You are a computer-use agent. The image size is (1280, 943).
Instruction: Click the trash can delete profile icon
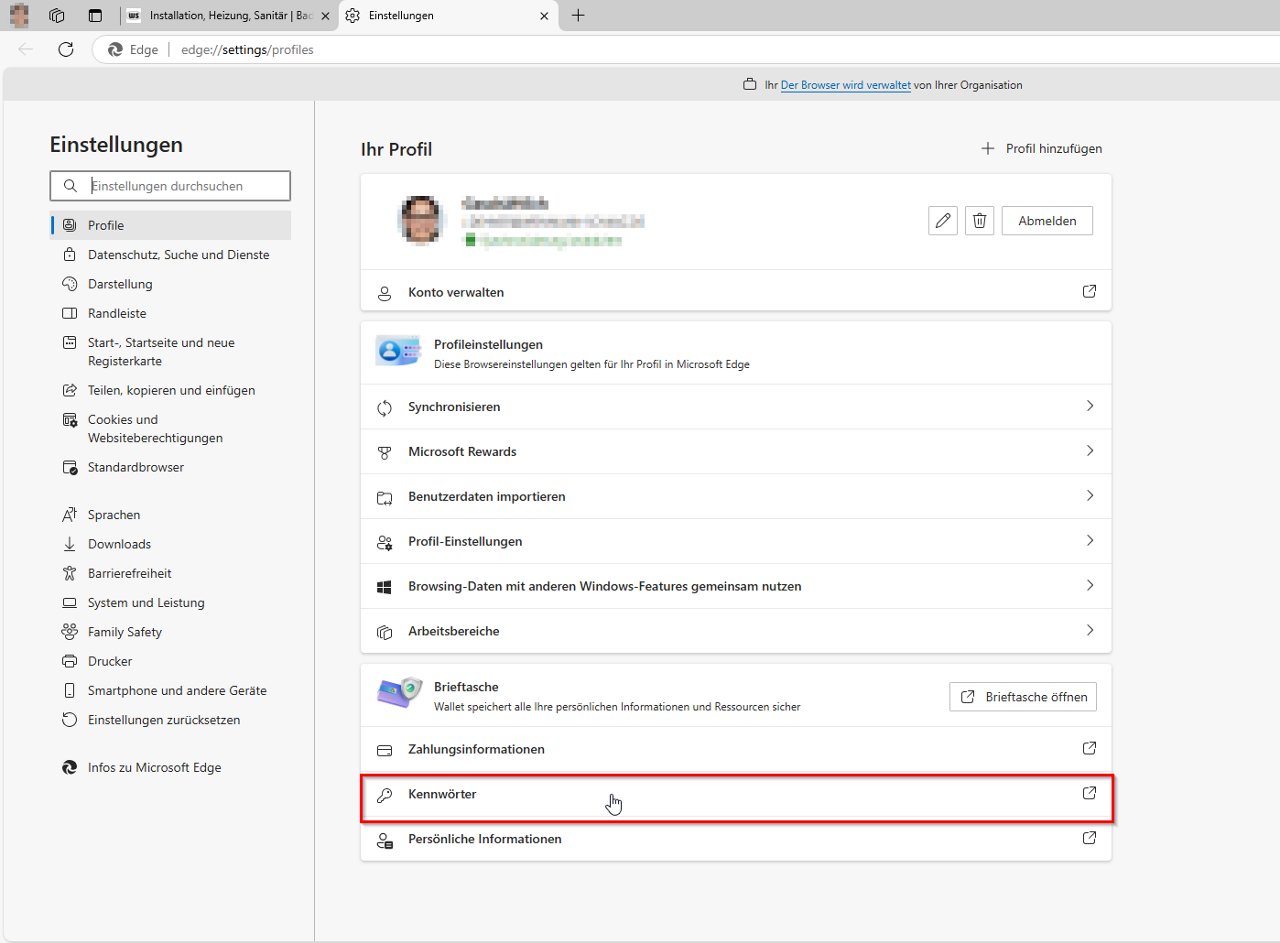click(980, 221)
